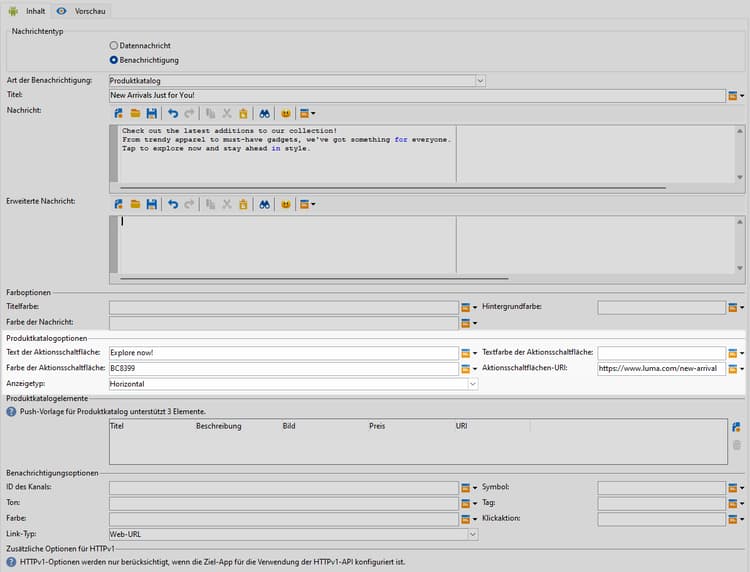The height and width of the screenshot is (572, 750).
Task: Click the Nachricht editor vertical scrollbar down arrow
Action: (739, 177)
